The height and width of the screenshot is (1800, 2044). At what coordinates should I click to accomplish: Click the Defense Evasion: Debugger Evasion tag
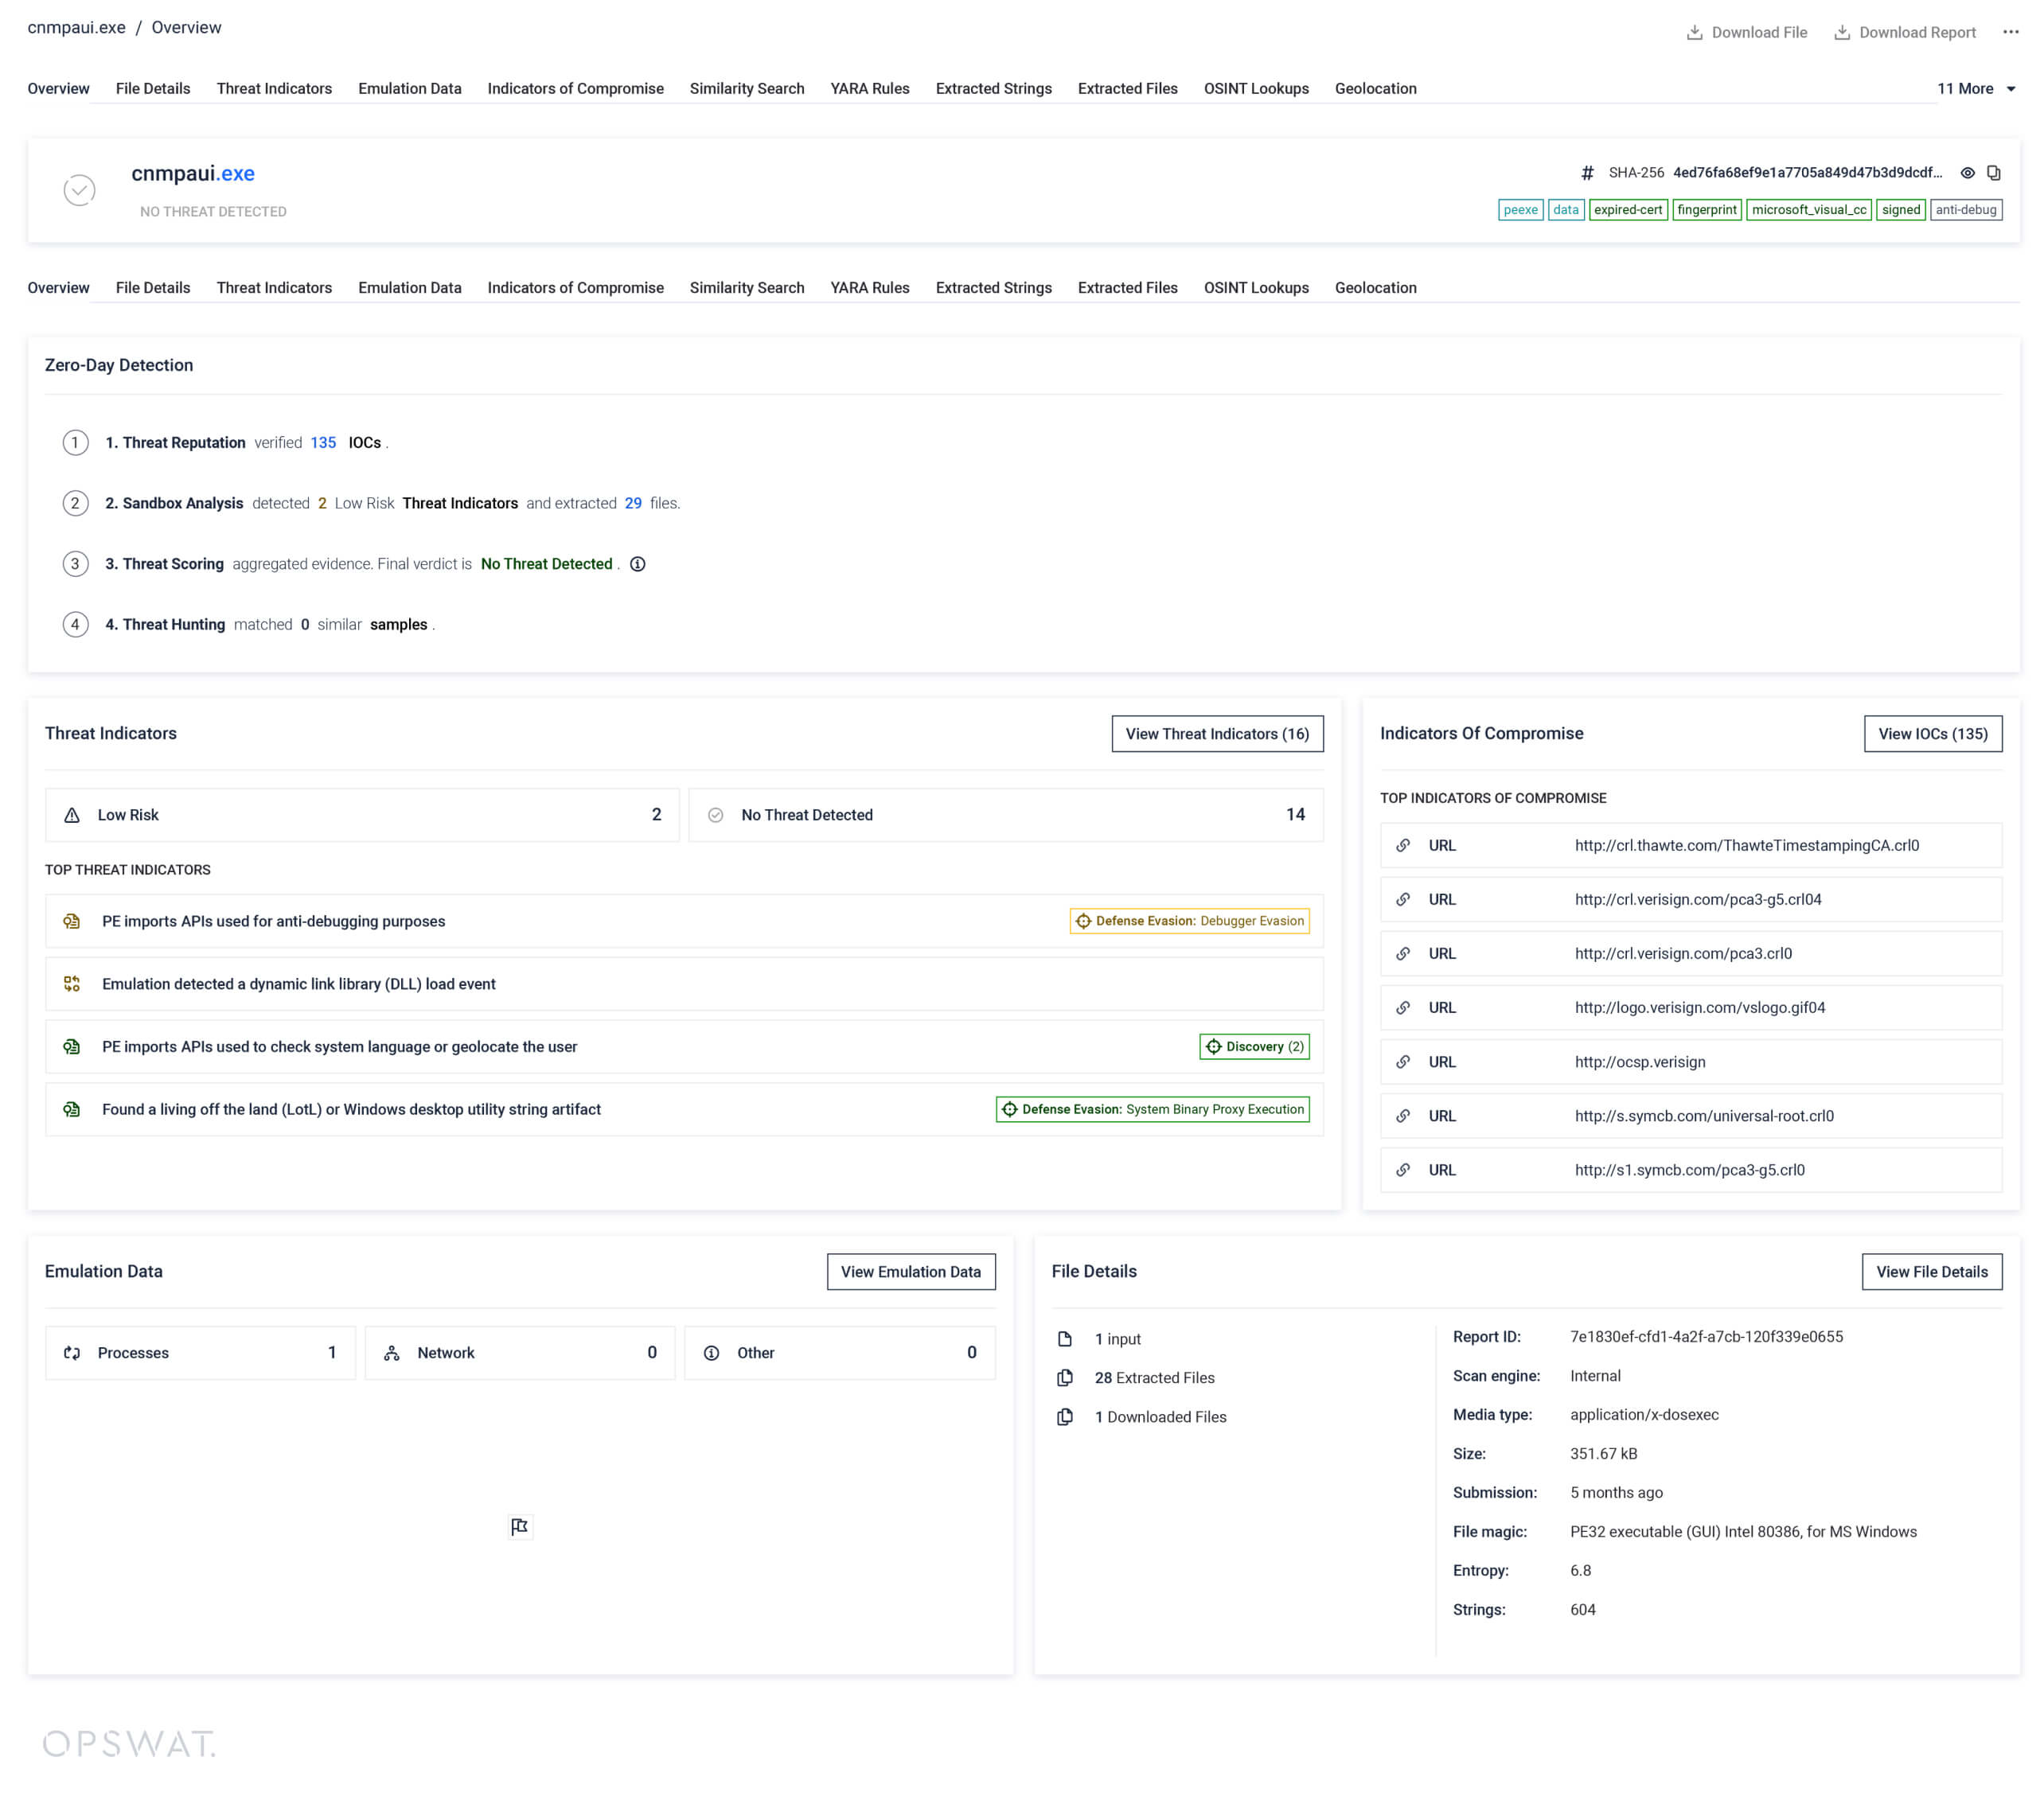(x=1189, y=921)
